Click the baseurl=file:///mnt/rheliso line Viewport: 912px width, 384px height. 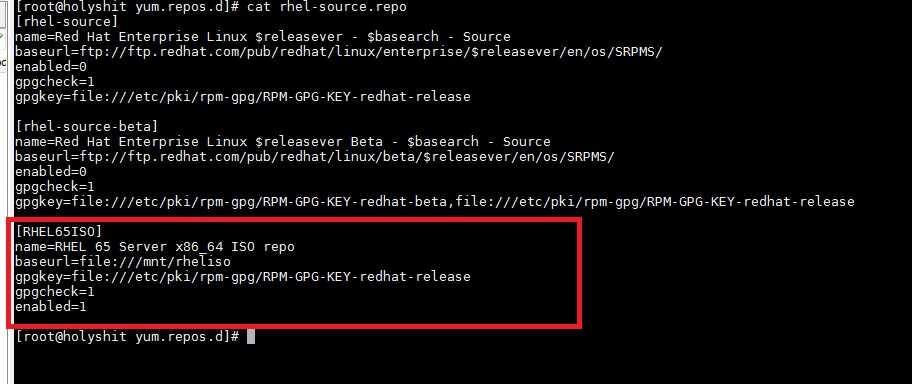123,261
